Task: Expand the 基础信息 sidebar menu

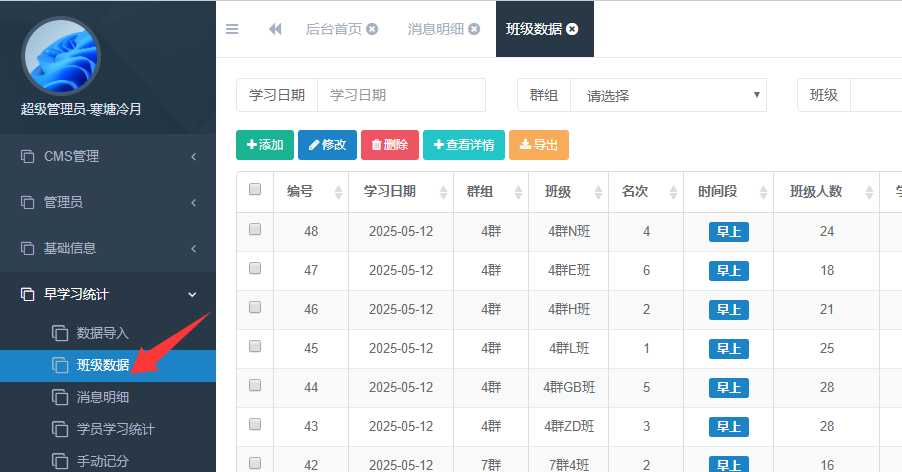Action: tap(107, 248)
